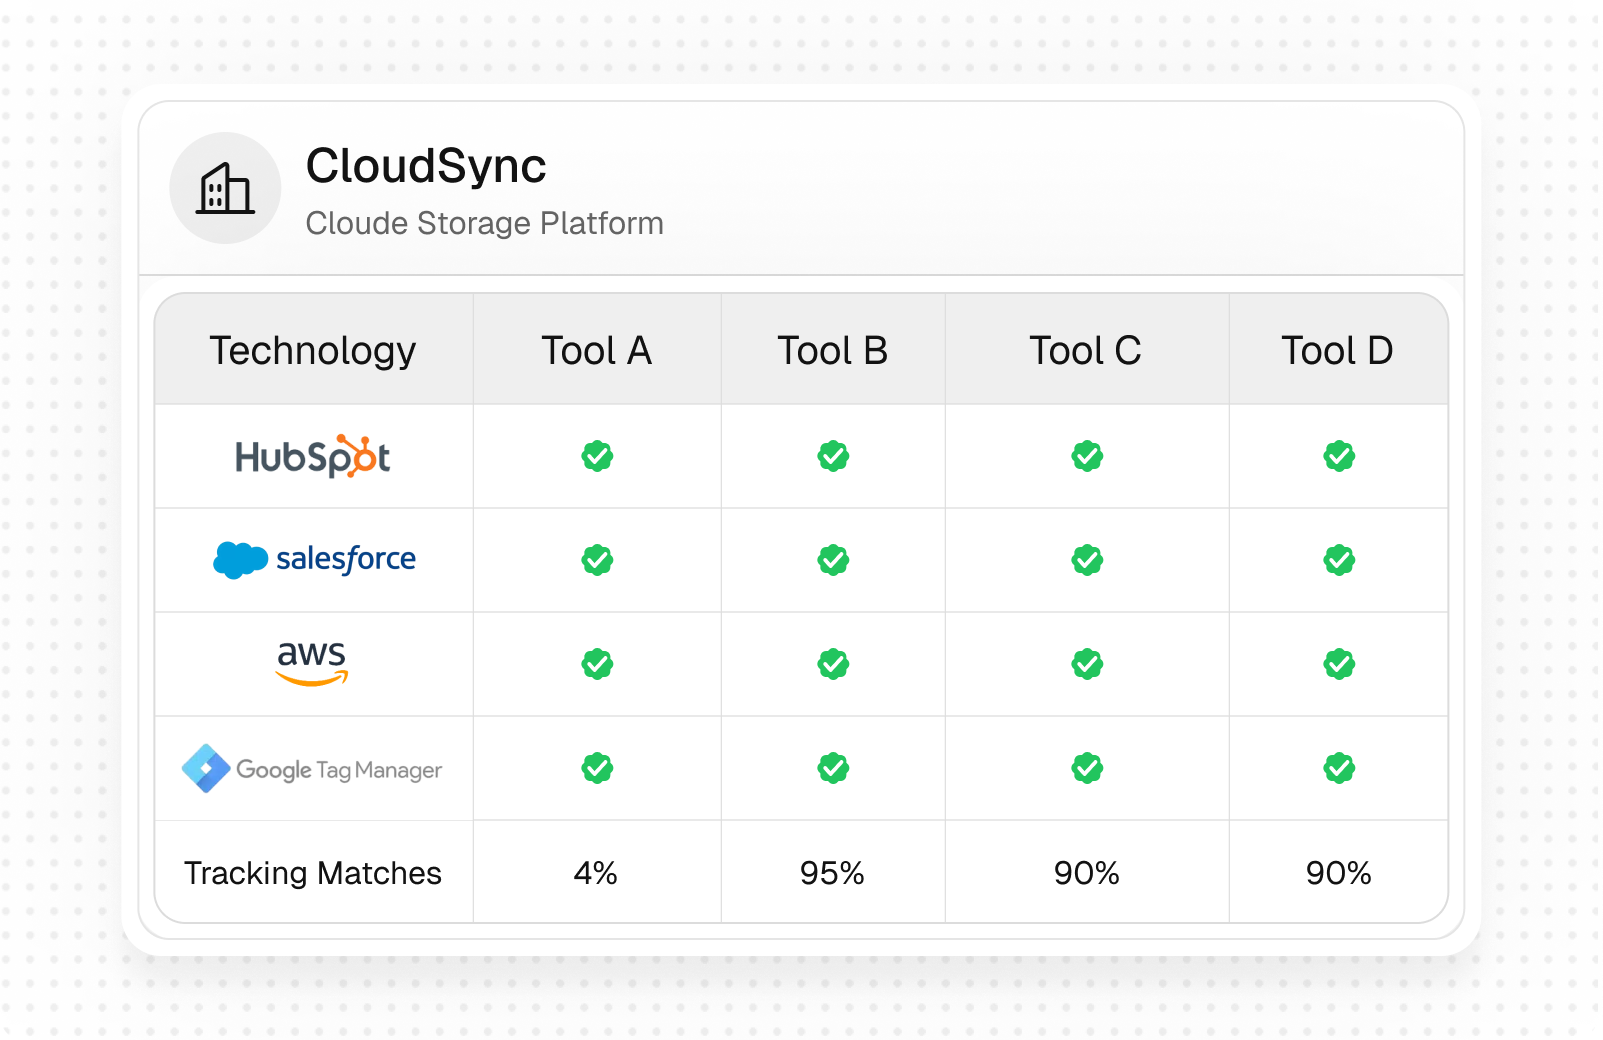Click the Google Tag Manager logo

(312, 769)
